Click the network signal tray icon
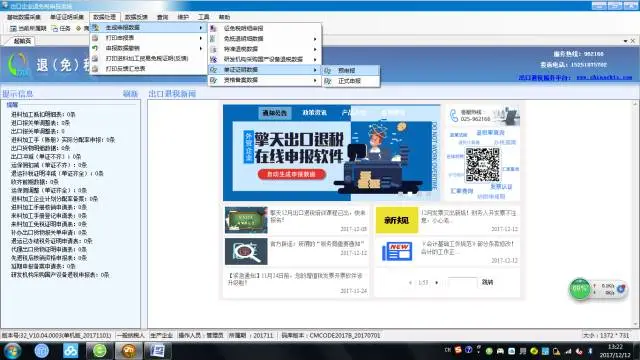This screenshot has height=360, width=640. coord(568,351)
